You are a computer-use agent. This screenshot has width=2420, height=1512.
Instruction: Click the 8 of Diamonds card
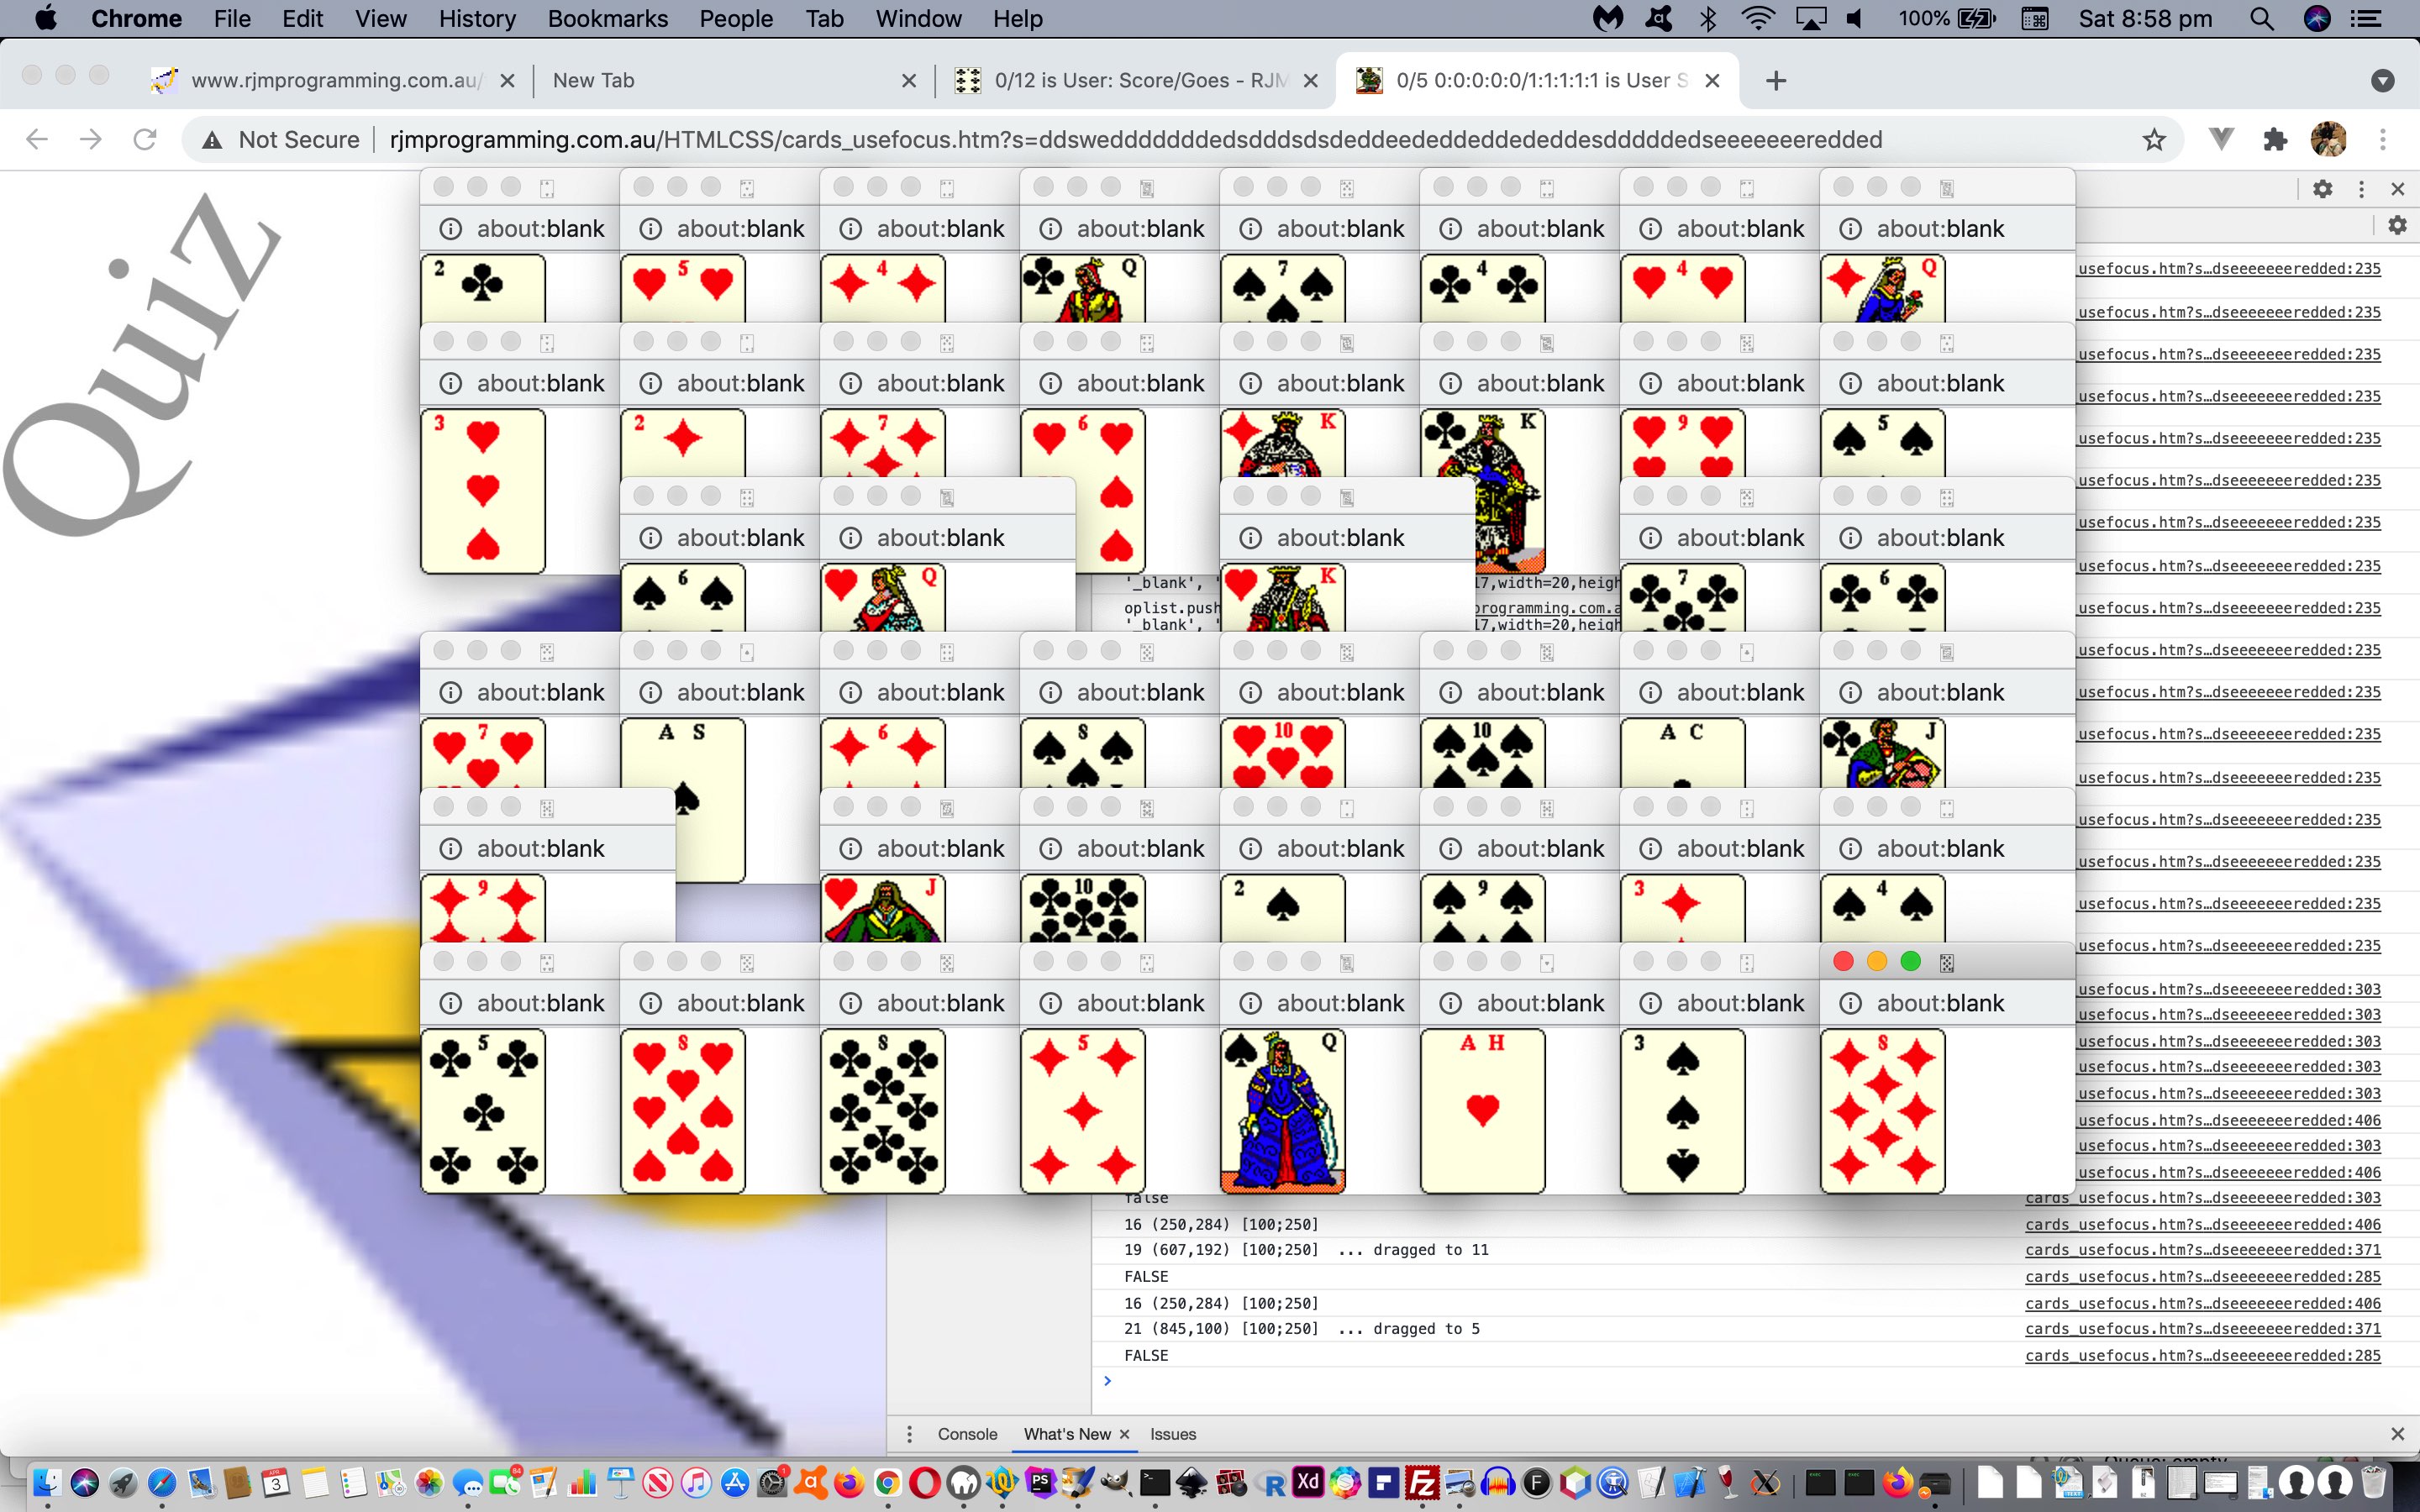click(1883, 1111)
